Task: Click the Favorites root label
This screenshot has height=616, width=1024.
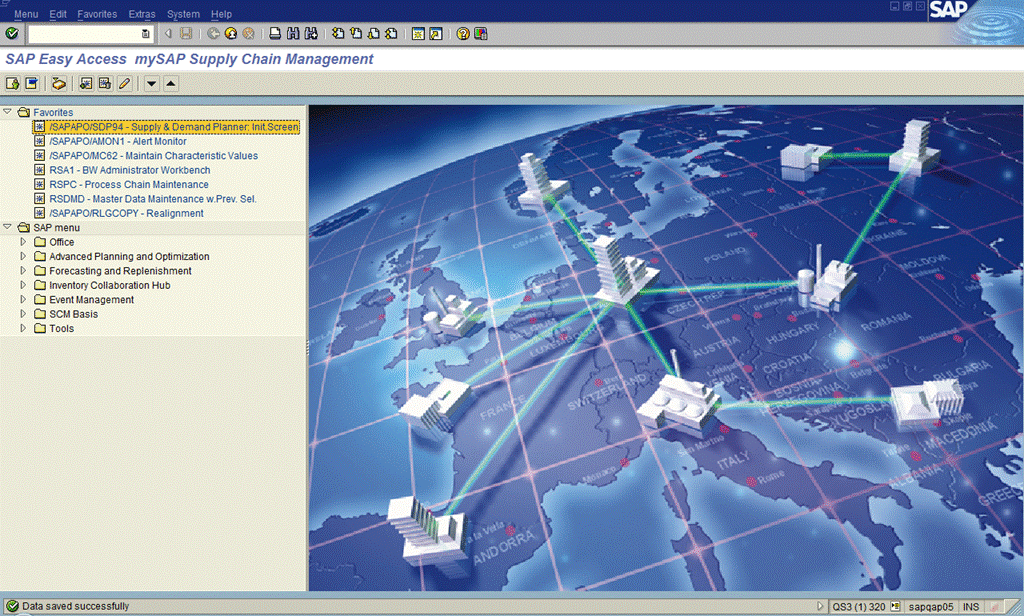Action: (x=54, y=112)
